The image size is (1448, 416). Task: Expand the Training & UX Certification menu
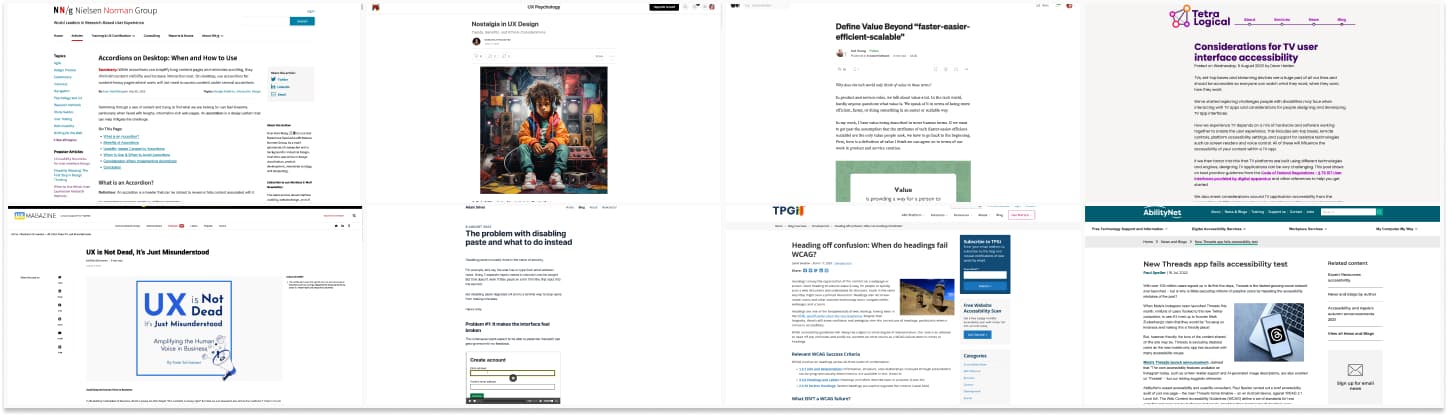point(111,35)
